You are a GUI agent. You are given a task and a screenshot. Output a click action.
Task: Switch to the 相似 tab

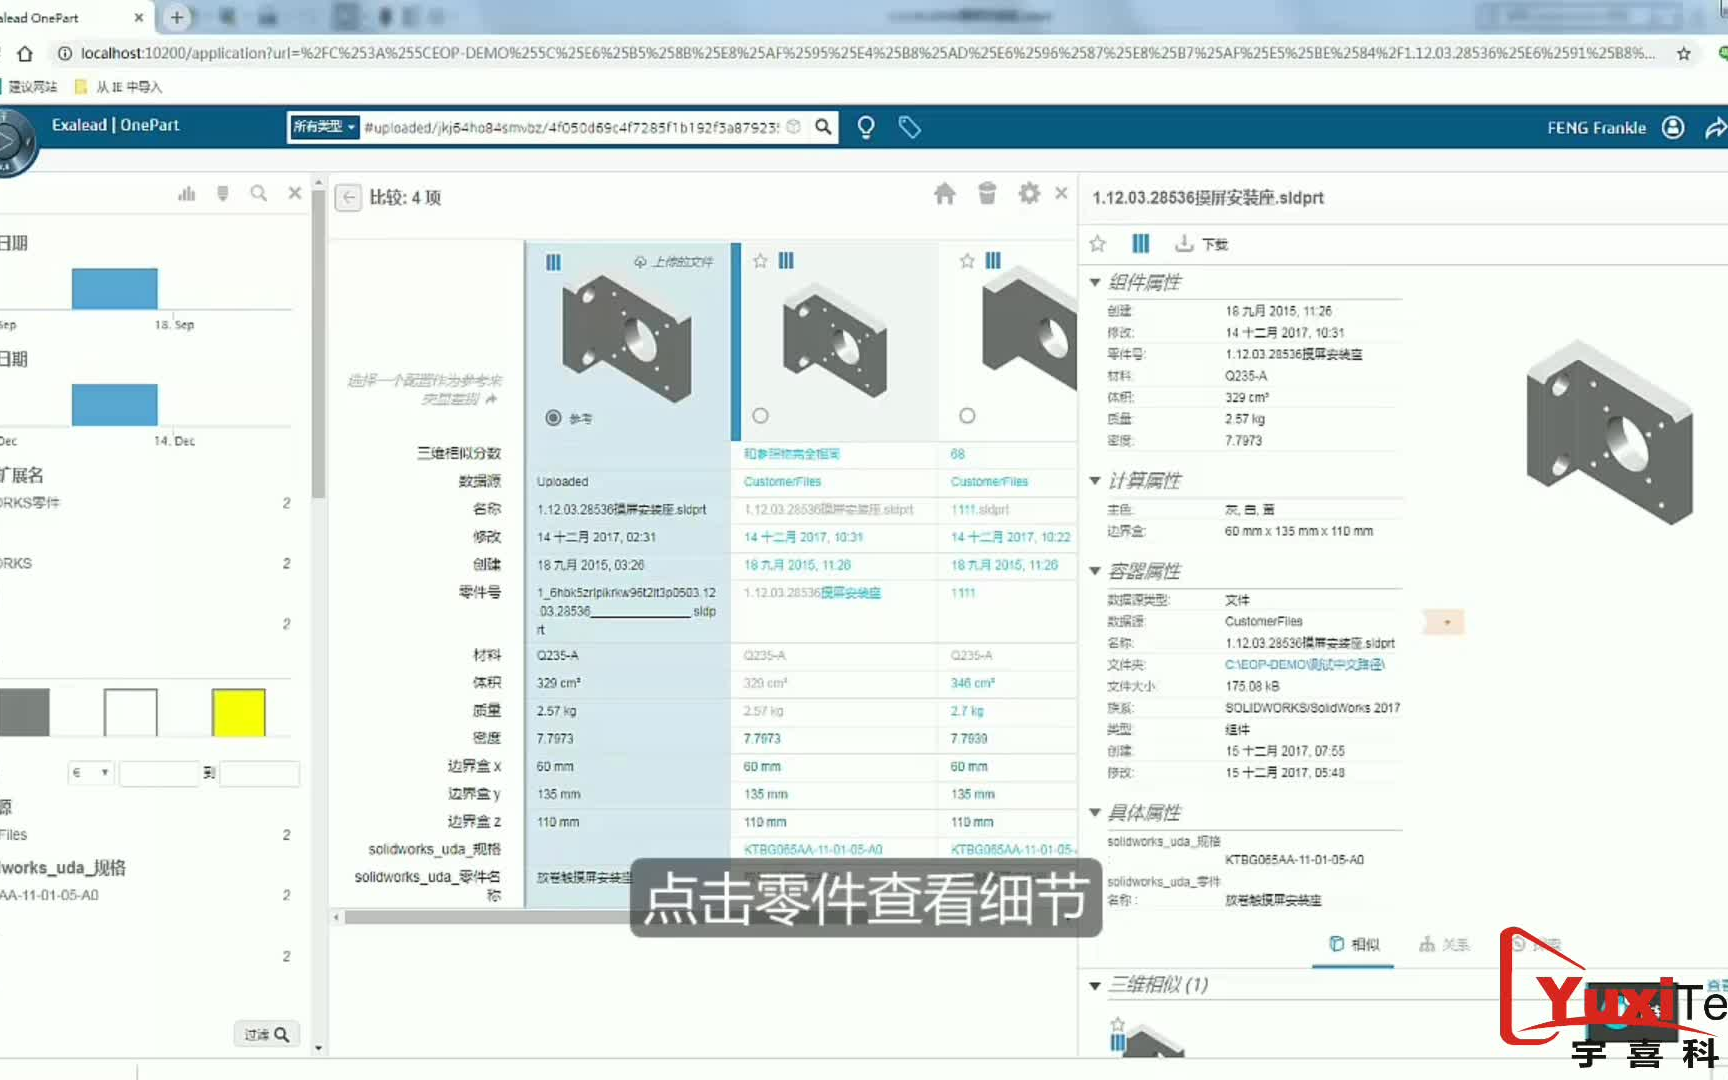[x=1352, y=944]
